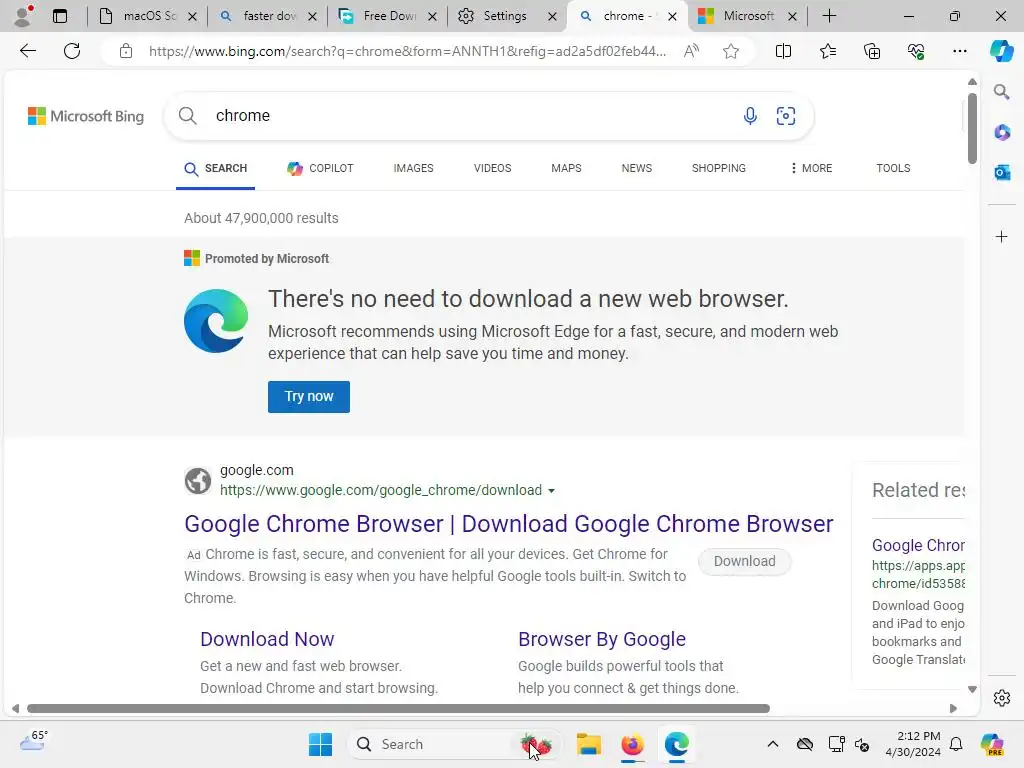Click the muted volume tray icon
Screen dimensions: 1024x768
pyautogui.click(x=862, y=744)
